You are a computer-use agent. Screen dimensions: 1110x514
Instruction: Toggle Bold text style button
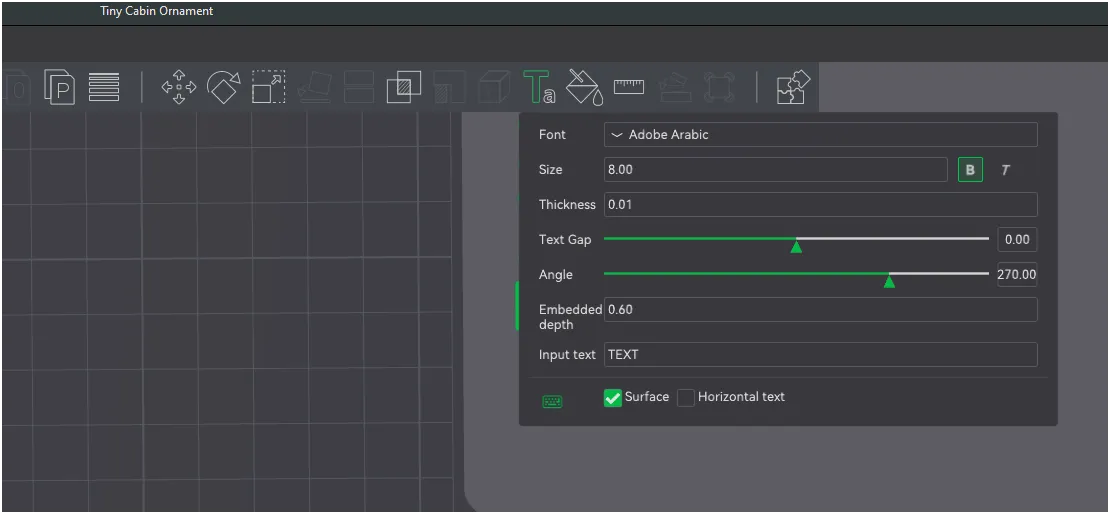(971, 170)
